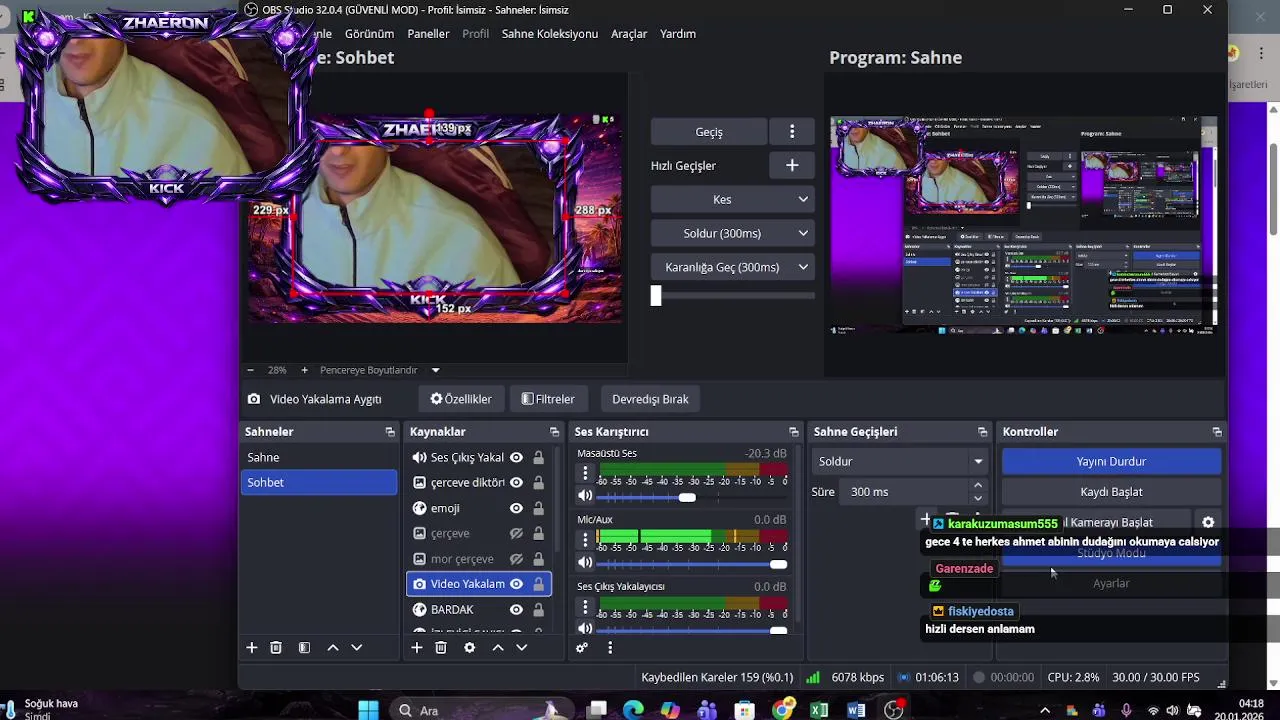Pop out the Kontroller dock panel
1280x720 pixels.
pyautogui.click(x=1217, y=432)
